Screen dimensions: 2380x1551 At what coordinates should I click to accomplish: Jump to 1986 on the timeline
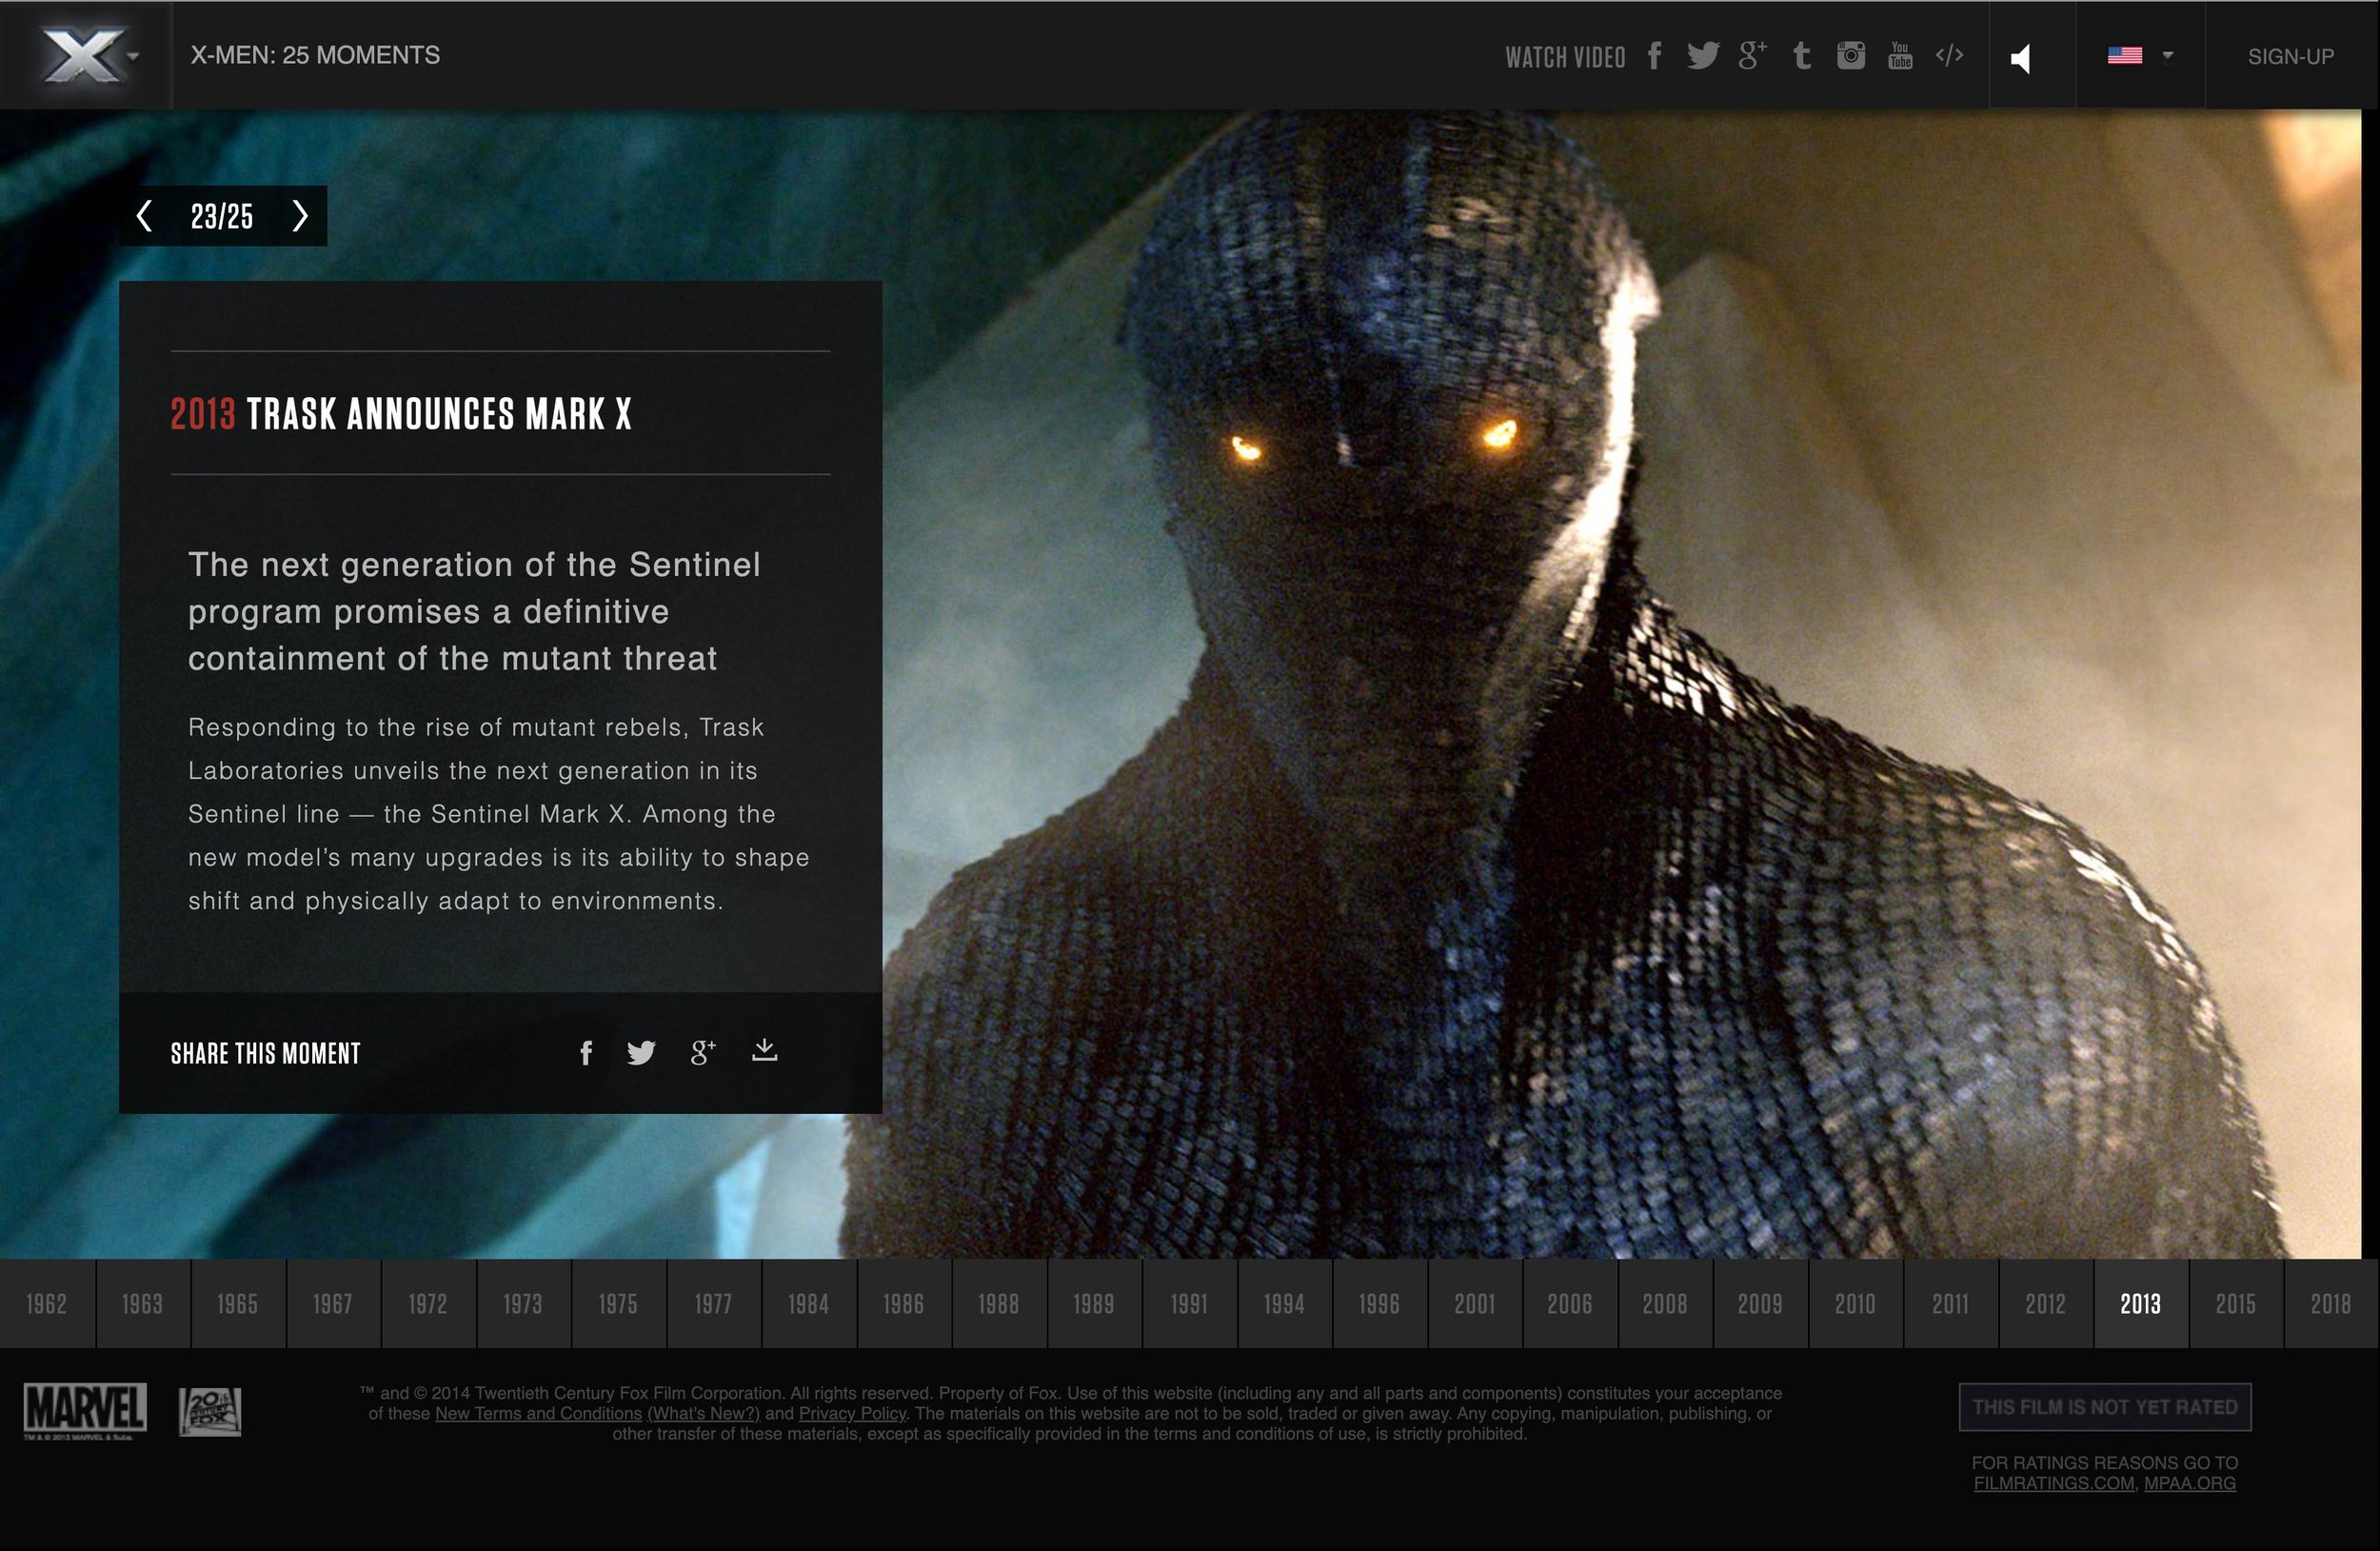pos(903,1304)
